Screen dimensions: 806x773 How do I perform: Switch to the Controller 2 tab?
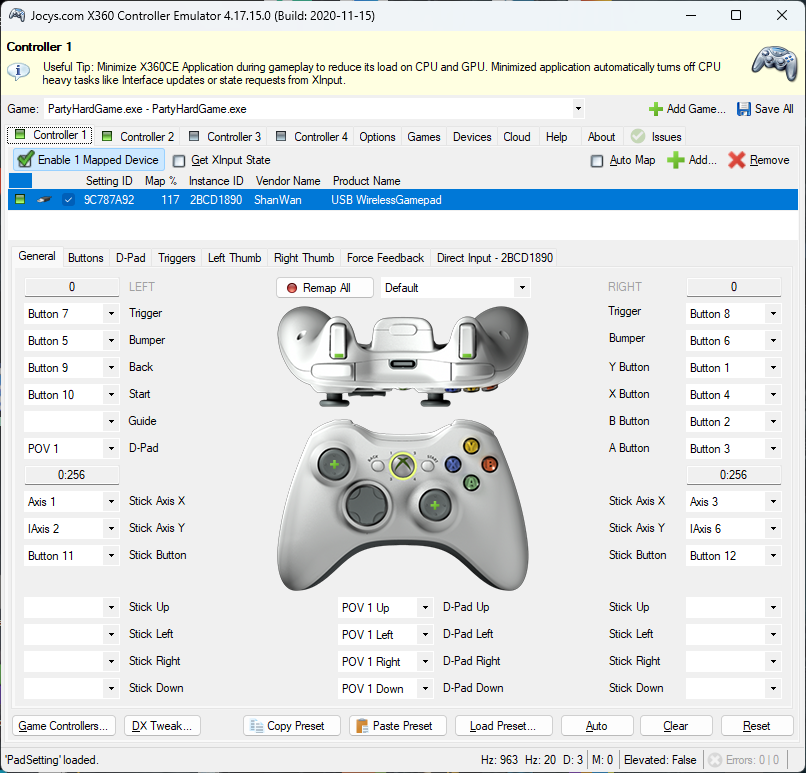click(138, 137)
